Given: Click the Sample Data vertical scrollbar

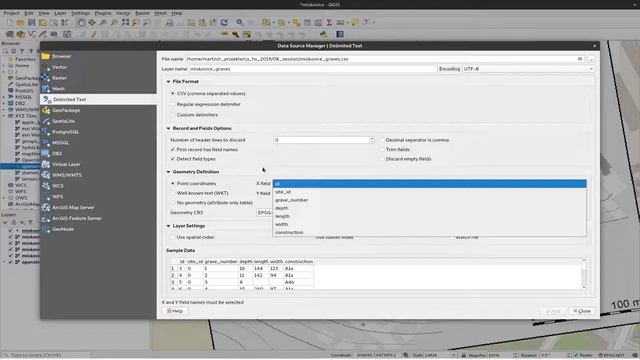Looking at the screenshot, I should (x=584, y=274).
